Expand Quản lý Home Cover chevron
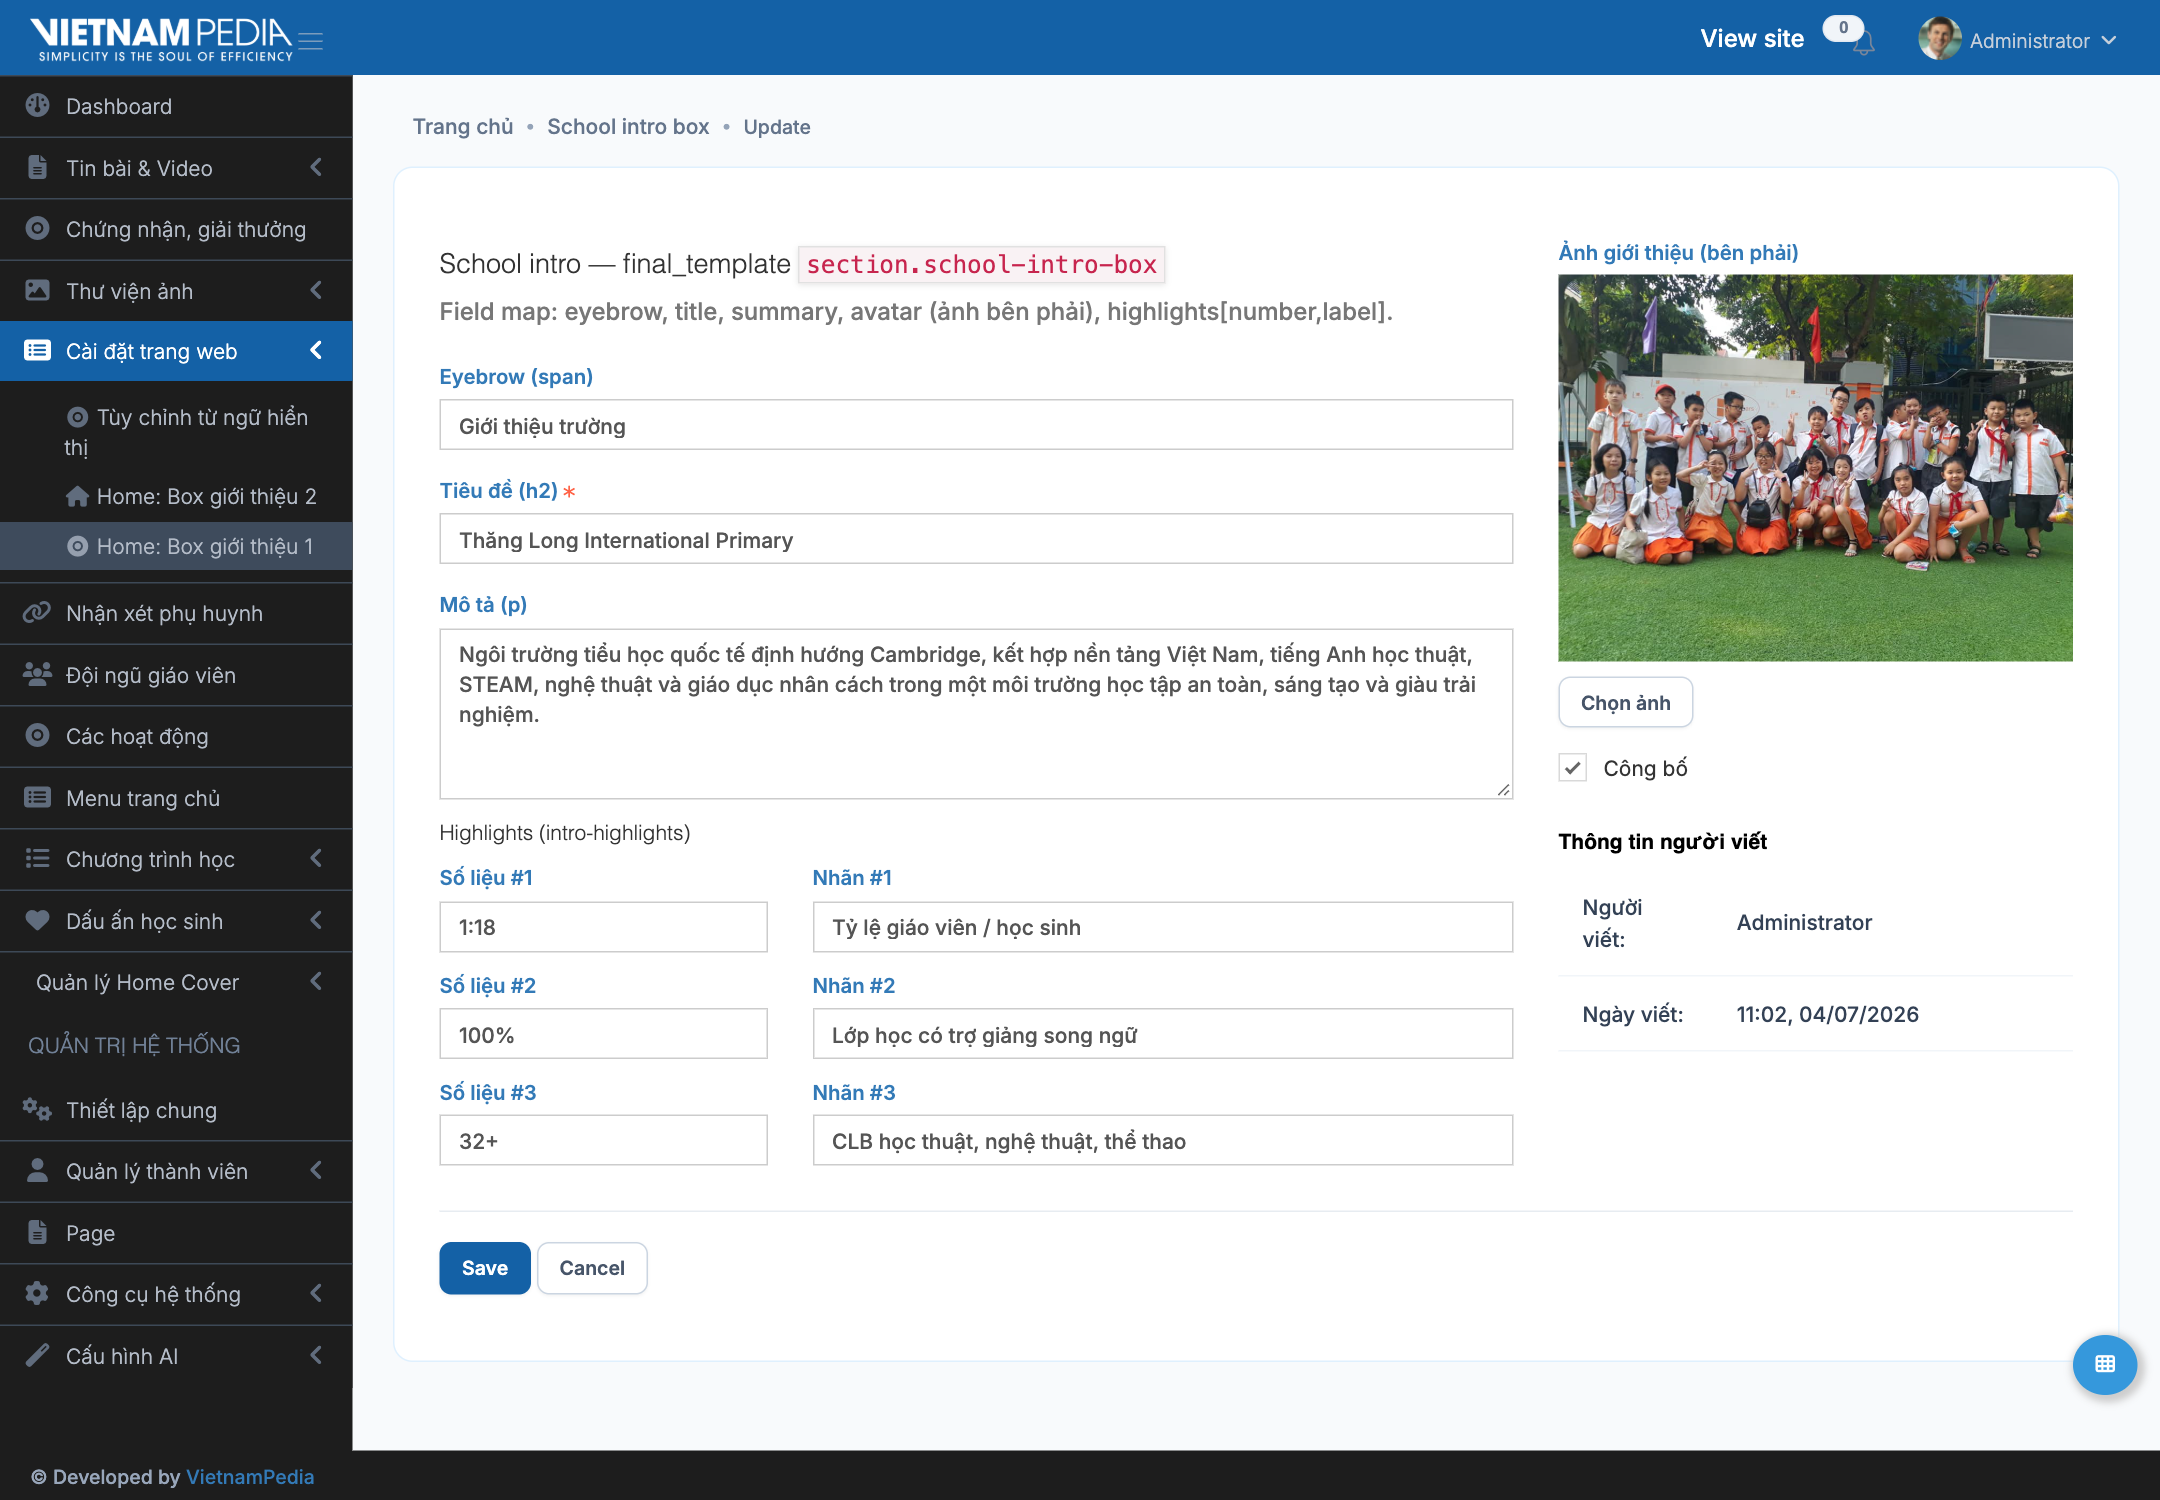 point(316,981)
